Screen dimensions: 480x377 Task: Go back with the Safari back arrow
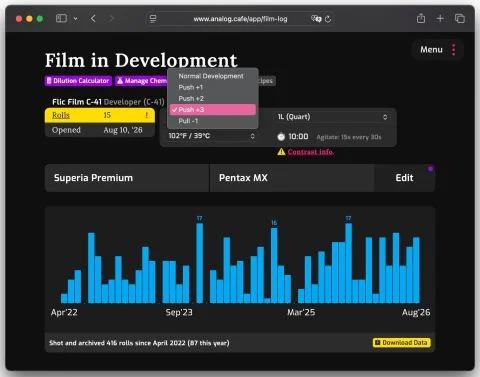93,18
